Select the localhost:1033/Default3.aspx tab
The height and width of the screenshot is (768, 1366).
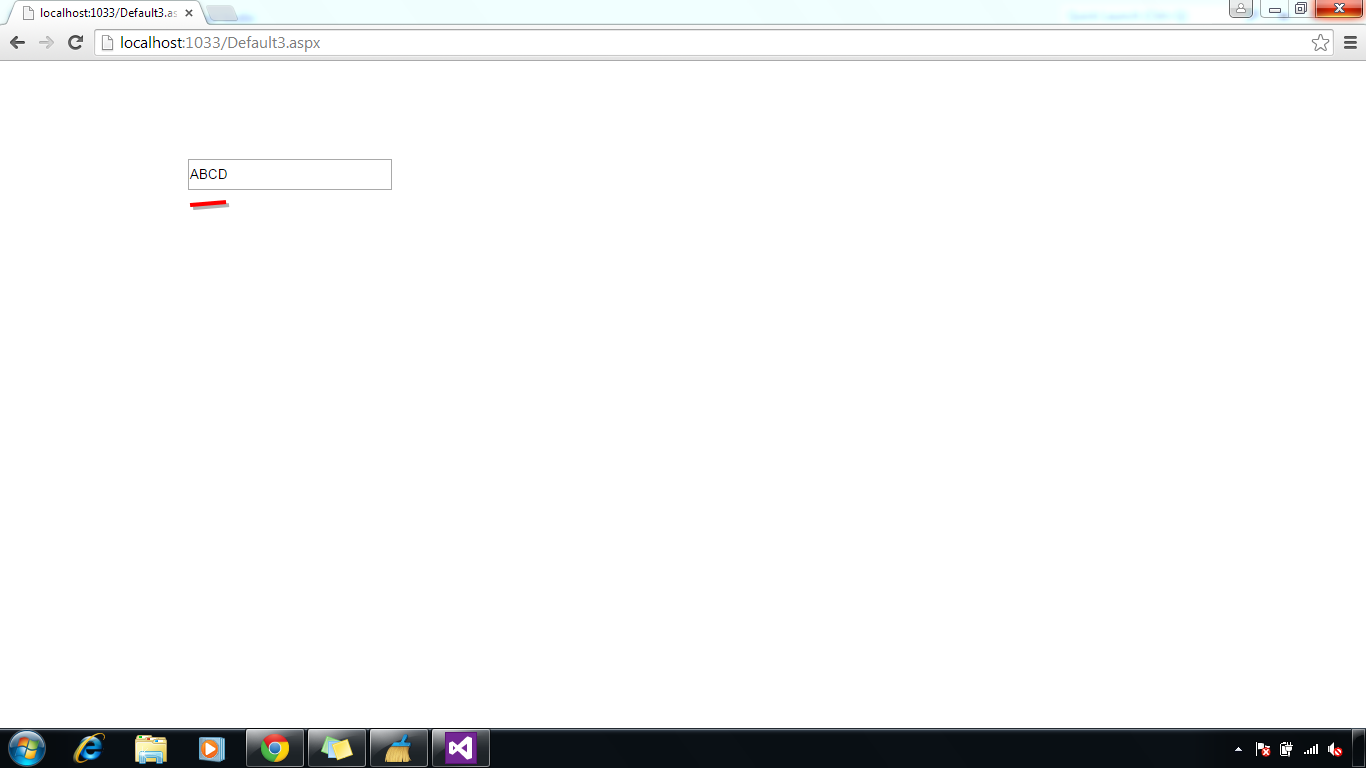(x=107, y=13)
